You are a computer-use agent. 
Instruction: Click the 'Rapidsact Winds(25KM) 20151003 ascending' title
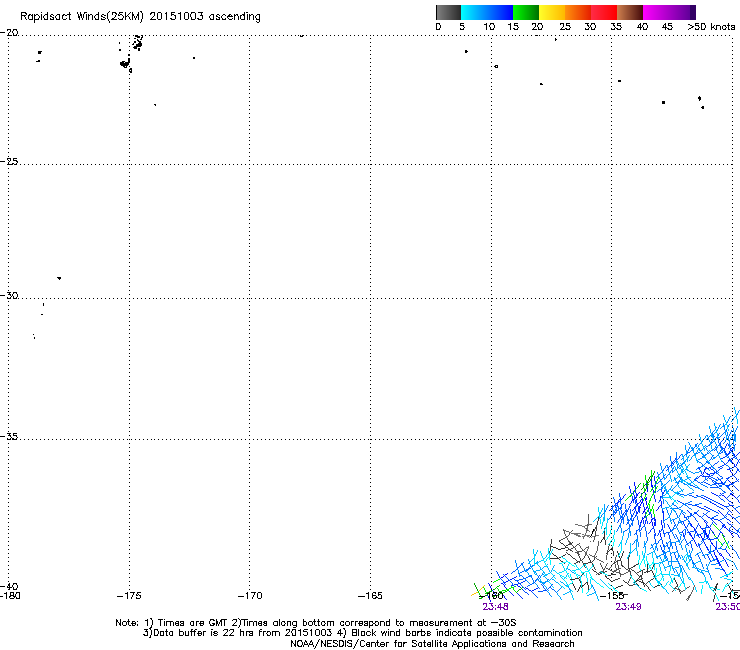[140, 17]
